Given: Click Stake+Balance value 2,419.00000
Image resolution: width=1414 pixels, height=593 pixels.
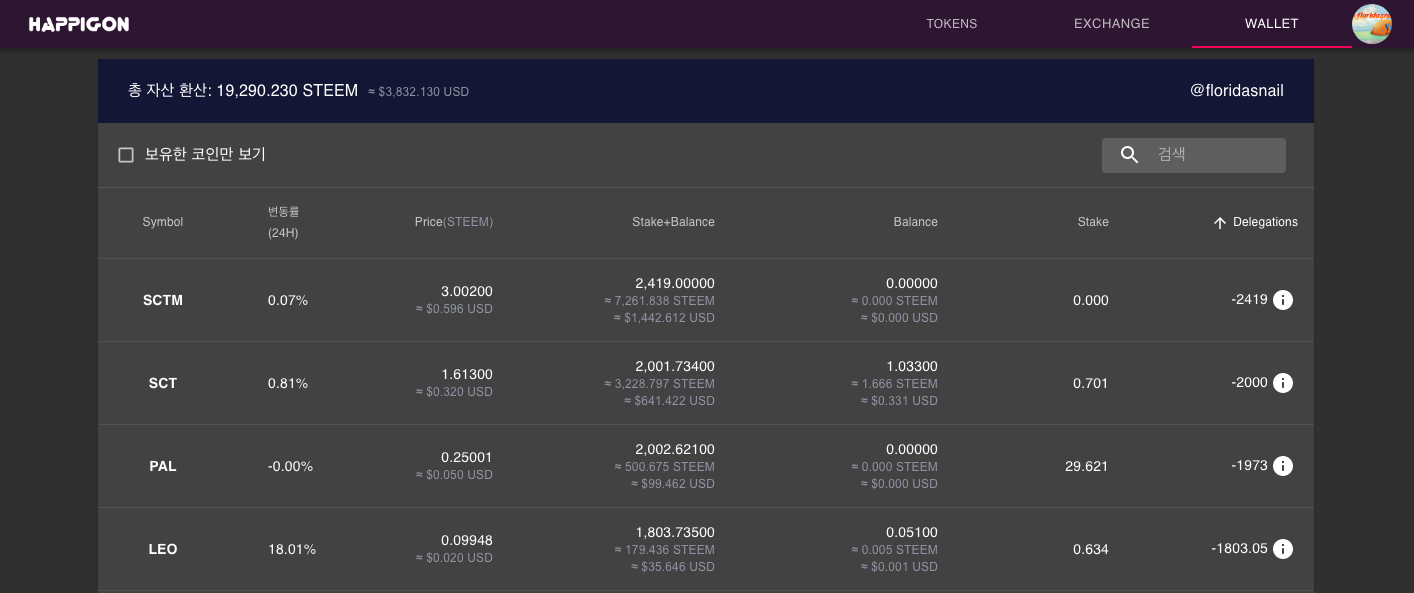Looking at the screenshot, I should tap(675, 283).
